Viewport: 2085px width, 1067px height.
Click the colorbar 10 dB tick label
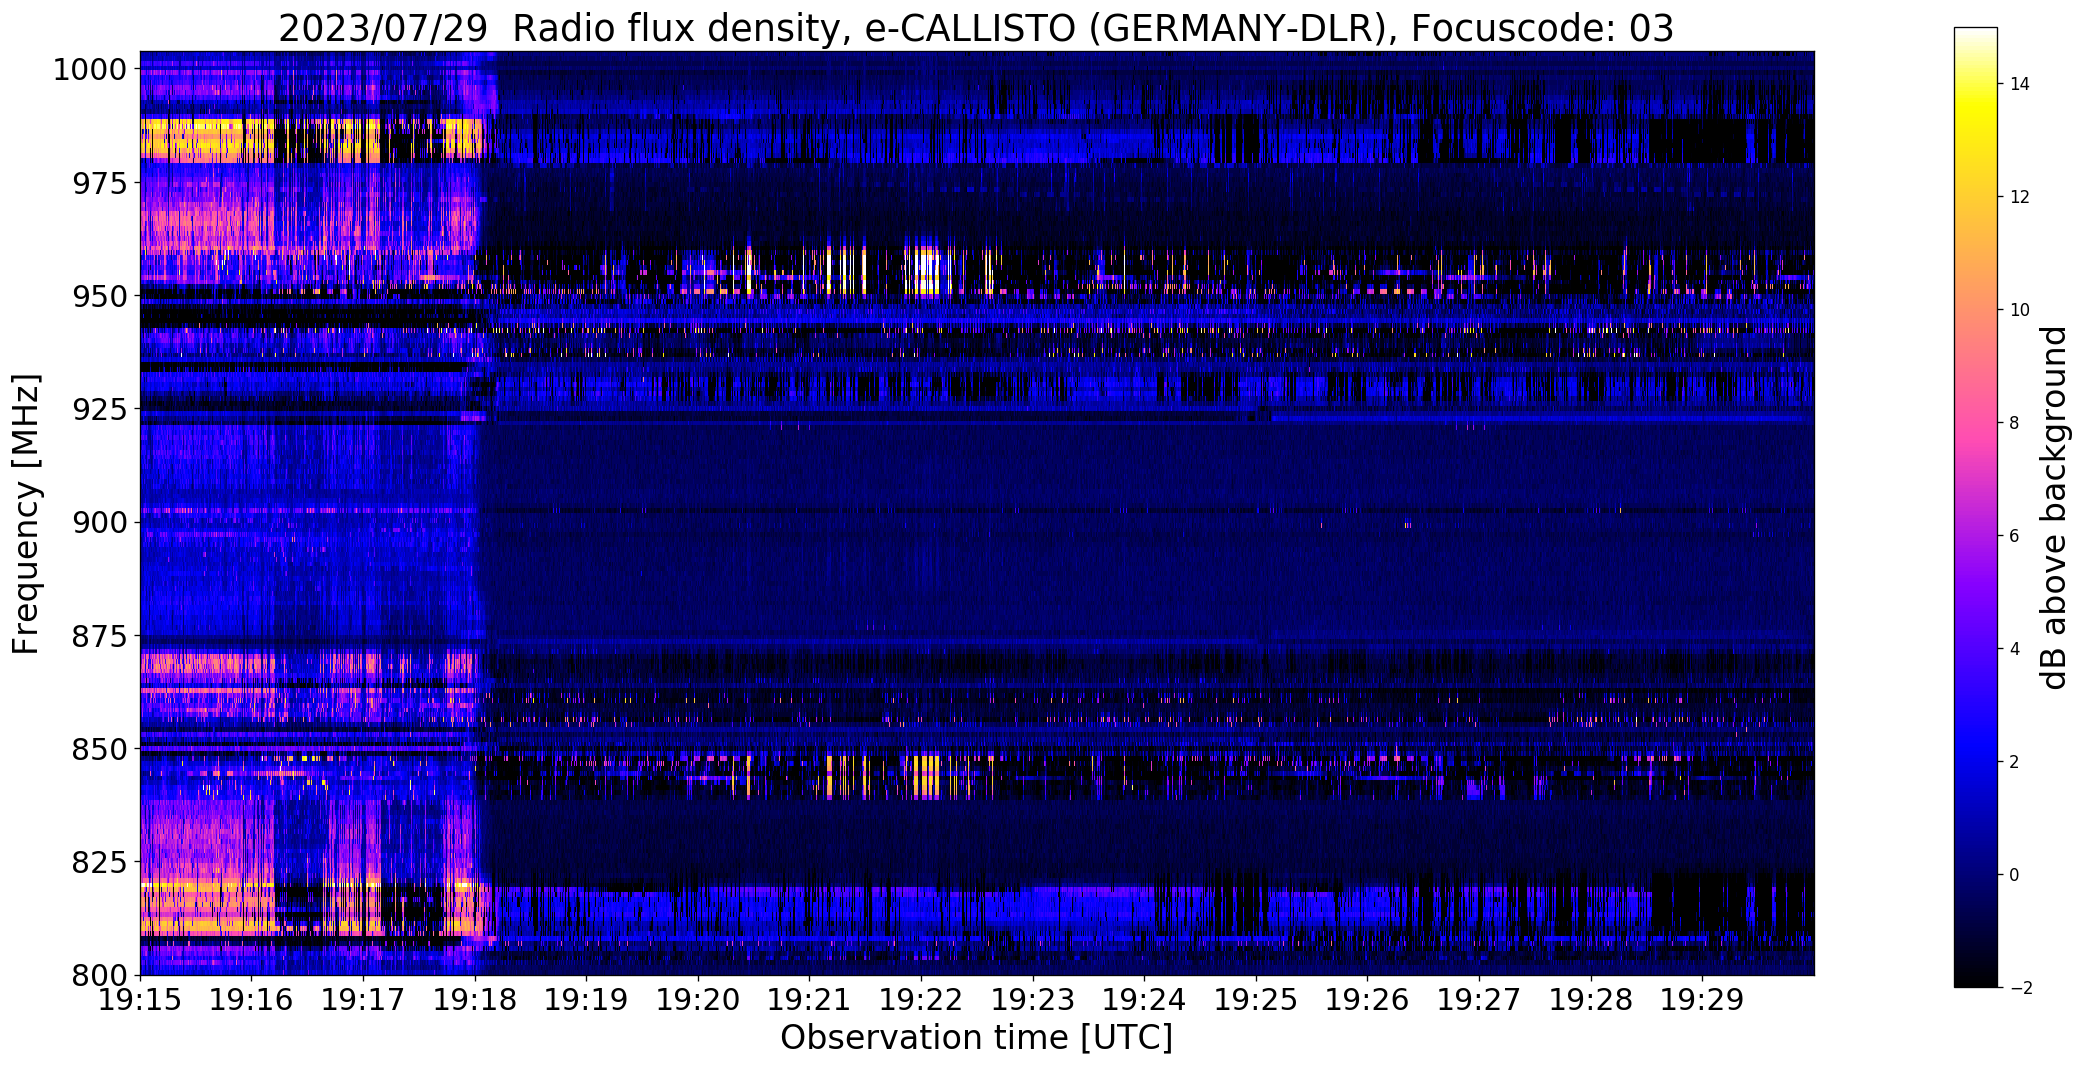coord(2020,310)
